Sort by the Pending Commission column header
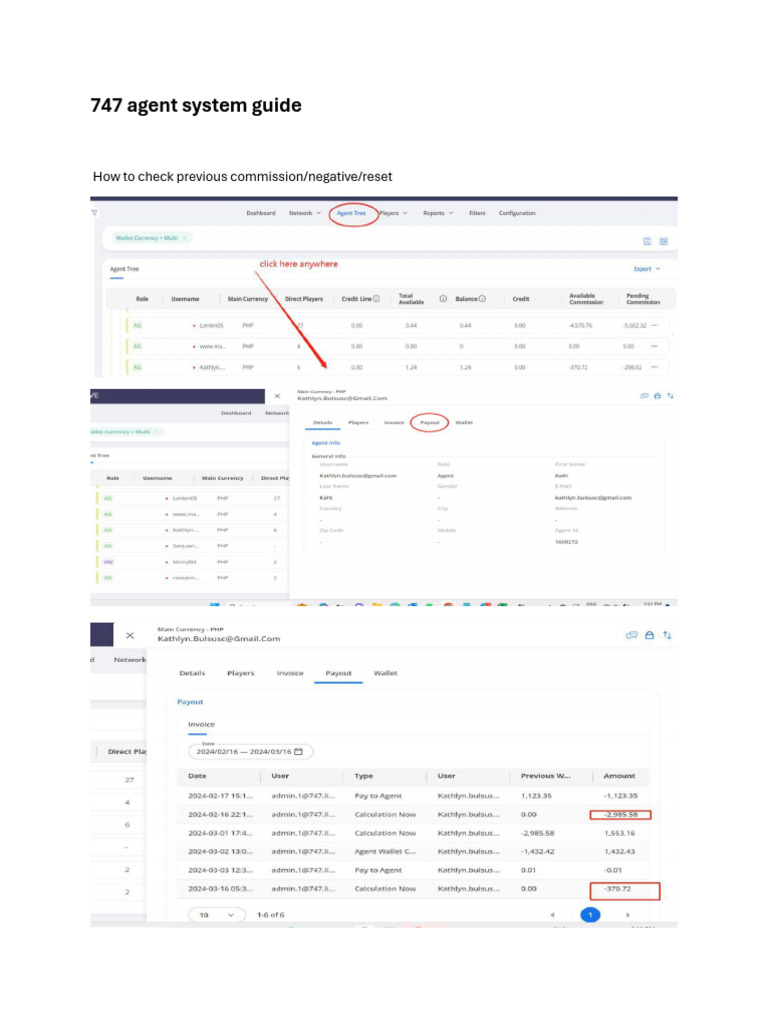Viewport: 768px width, 1024px height. point(643,298)
